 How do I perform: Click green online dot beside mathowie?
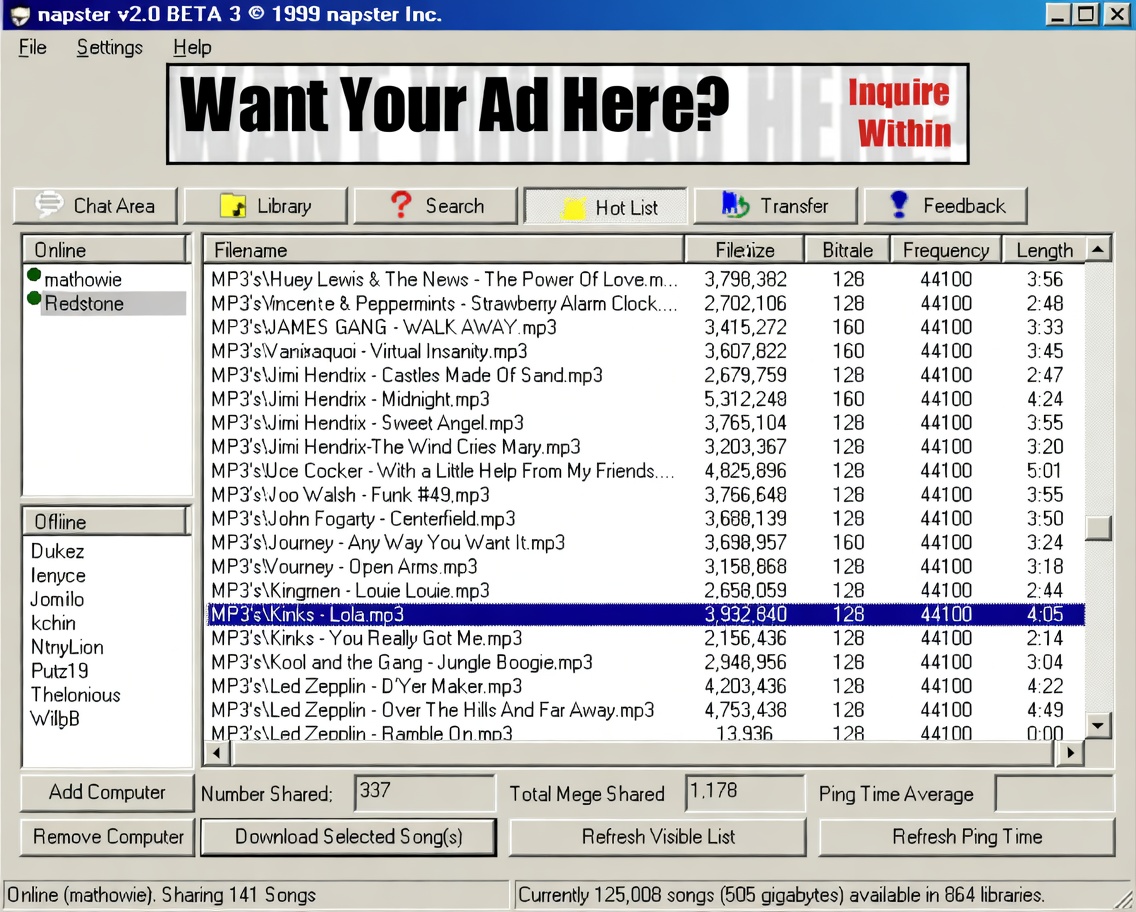click(x=34, y=275)
